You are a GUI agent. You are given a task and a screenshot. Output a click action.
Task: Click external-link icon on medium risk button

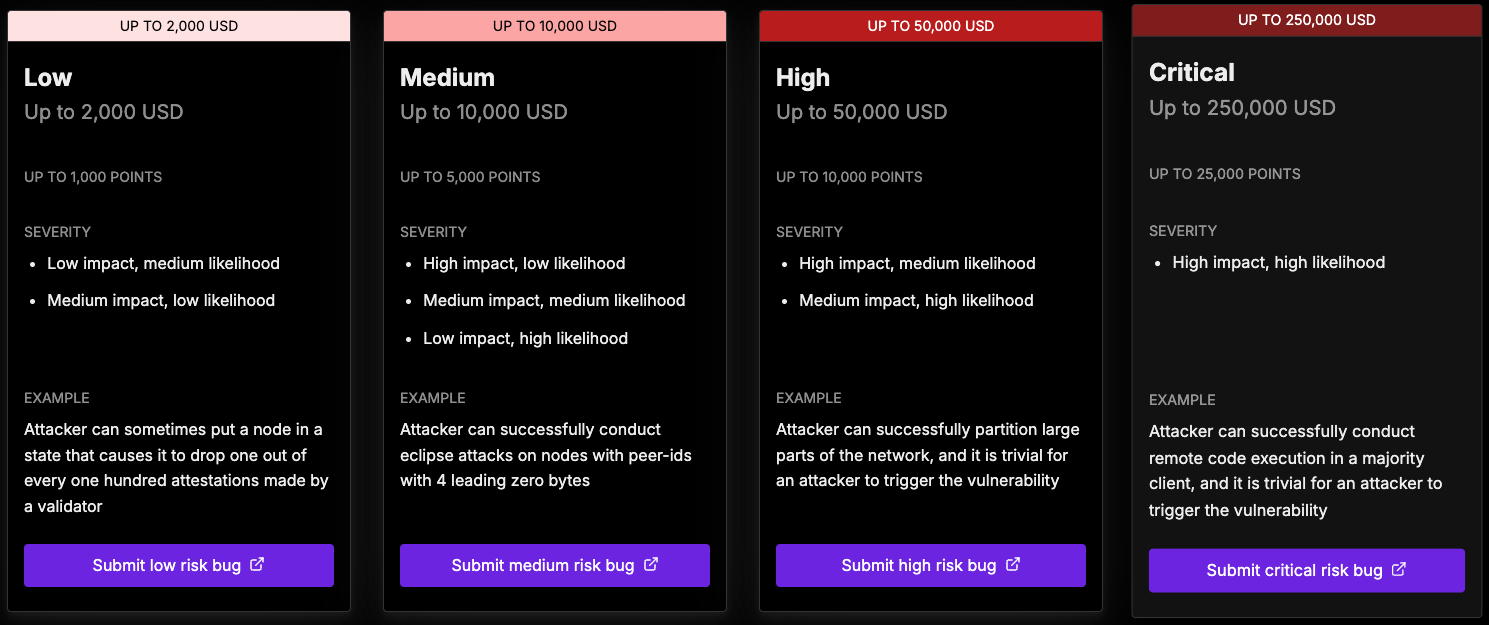click(x=651, y=565)
